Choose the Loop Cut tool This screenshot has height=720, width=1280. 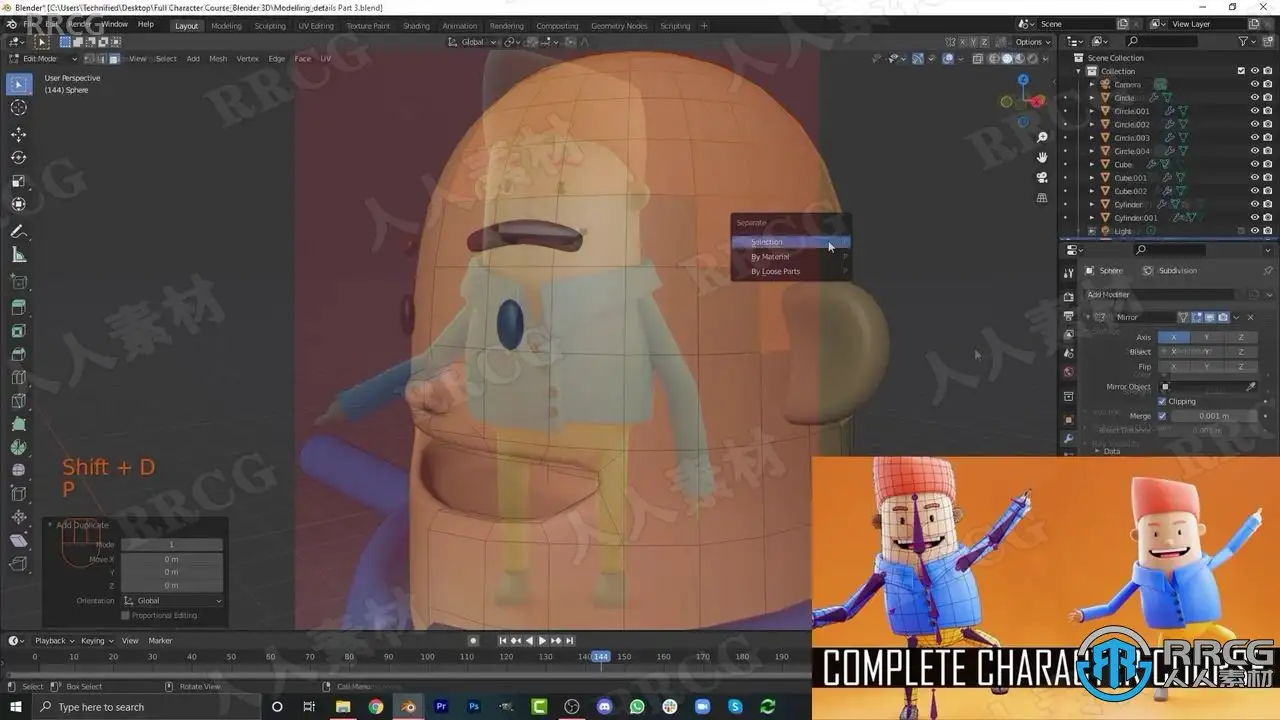[x=19, y=377]
